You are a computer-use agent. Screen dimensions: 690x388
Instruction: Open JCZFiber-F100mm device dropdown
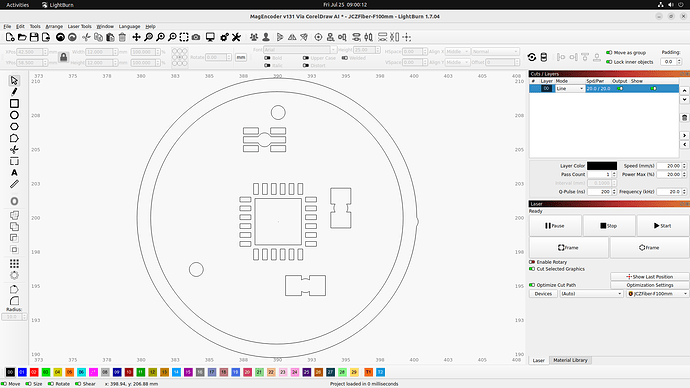(x=657, y=293)
